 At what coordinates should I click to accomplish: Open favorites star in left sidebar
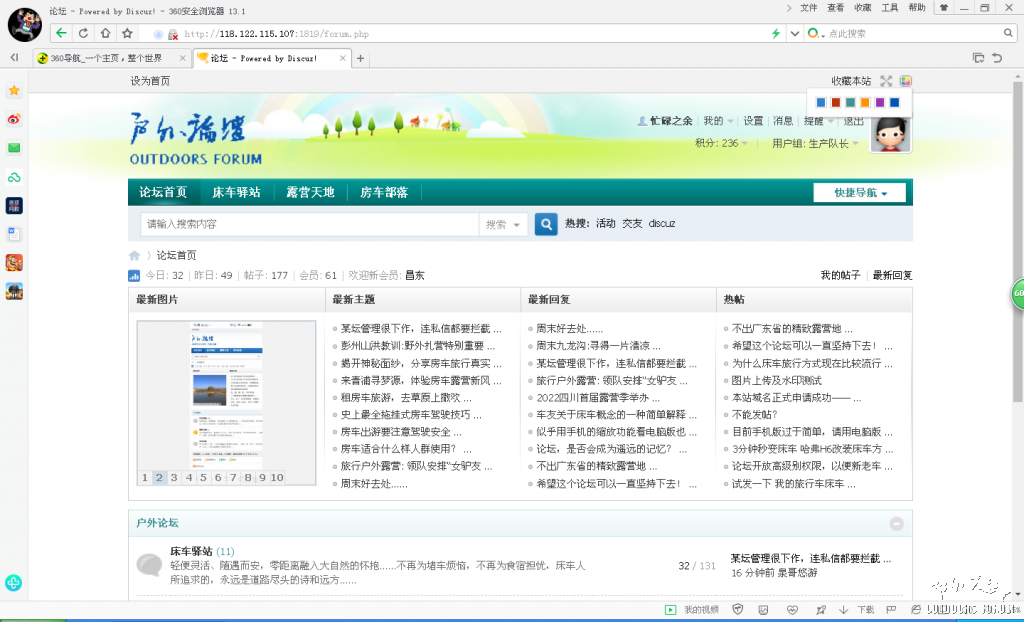click(14, 90)
